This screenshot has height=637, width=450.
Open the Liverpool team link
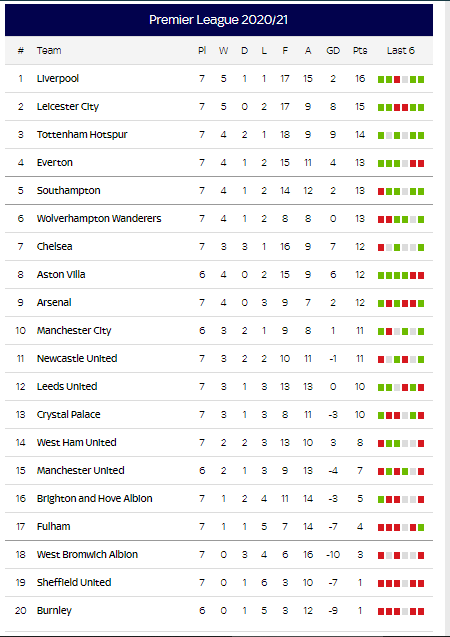coord(58,78)
